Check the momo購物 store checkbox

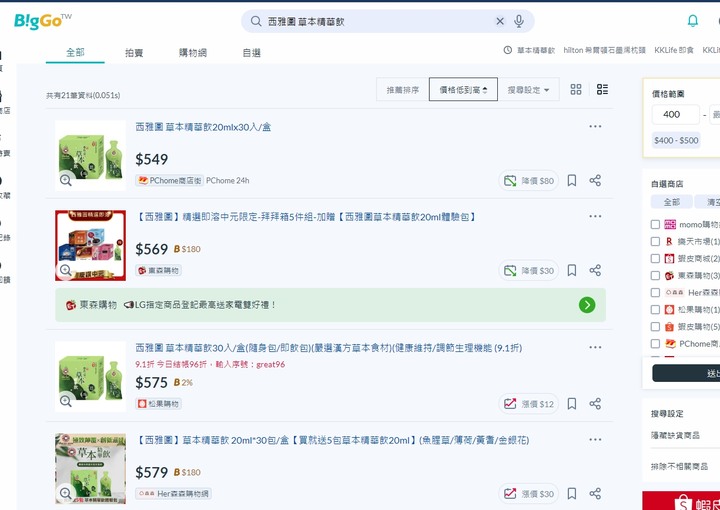click(655, 224)
